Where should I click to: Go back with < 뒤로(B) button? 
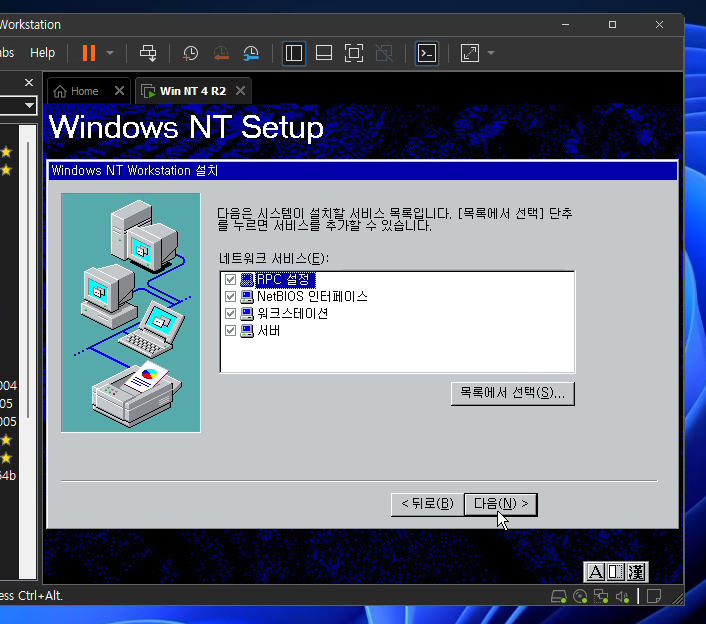[x=427, y=504]
